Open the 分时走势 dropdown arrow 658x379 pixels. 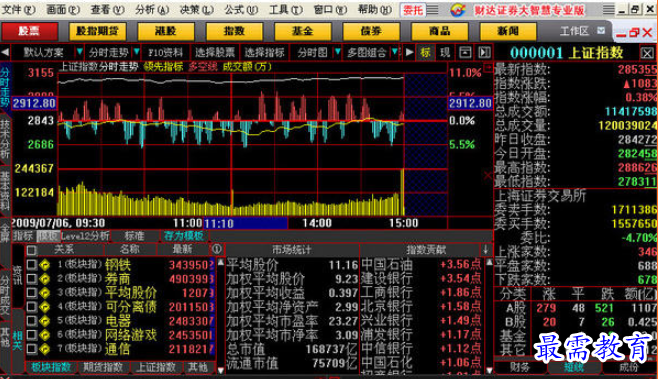136,52
